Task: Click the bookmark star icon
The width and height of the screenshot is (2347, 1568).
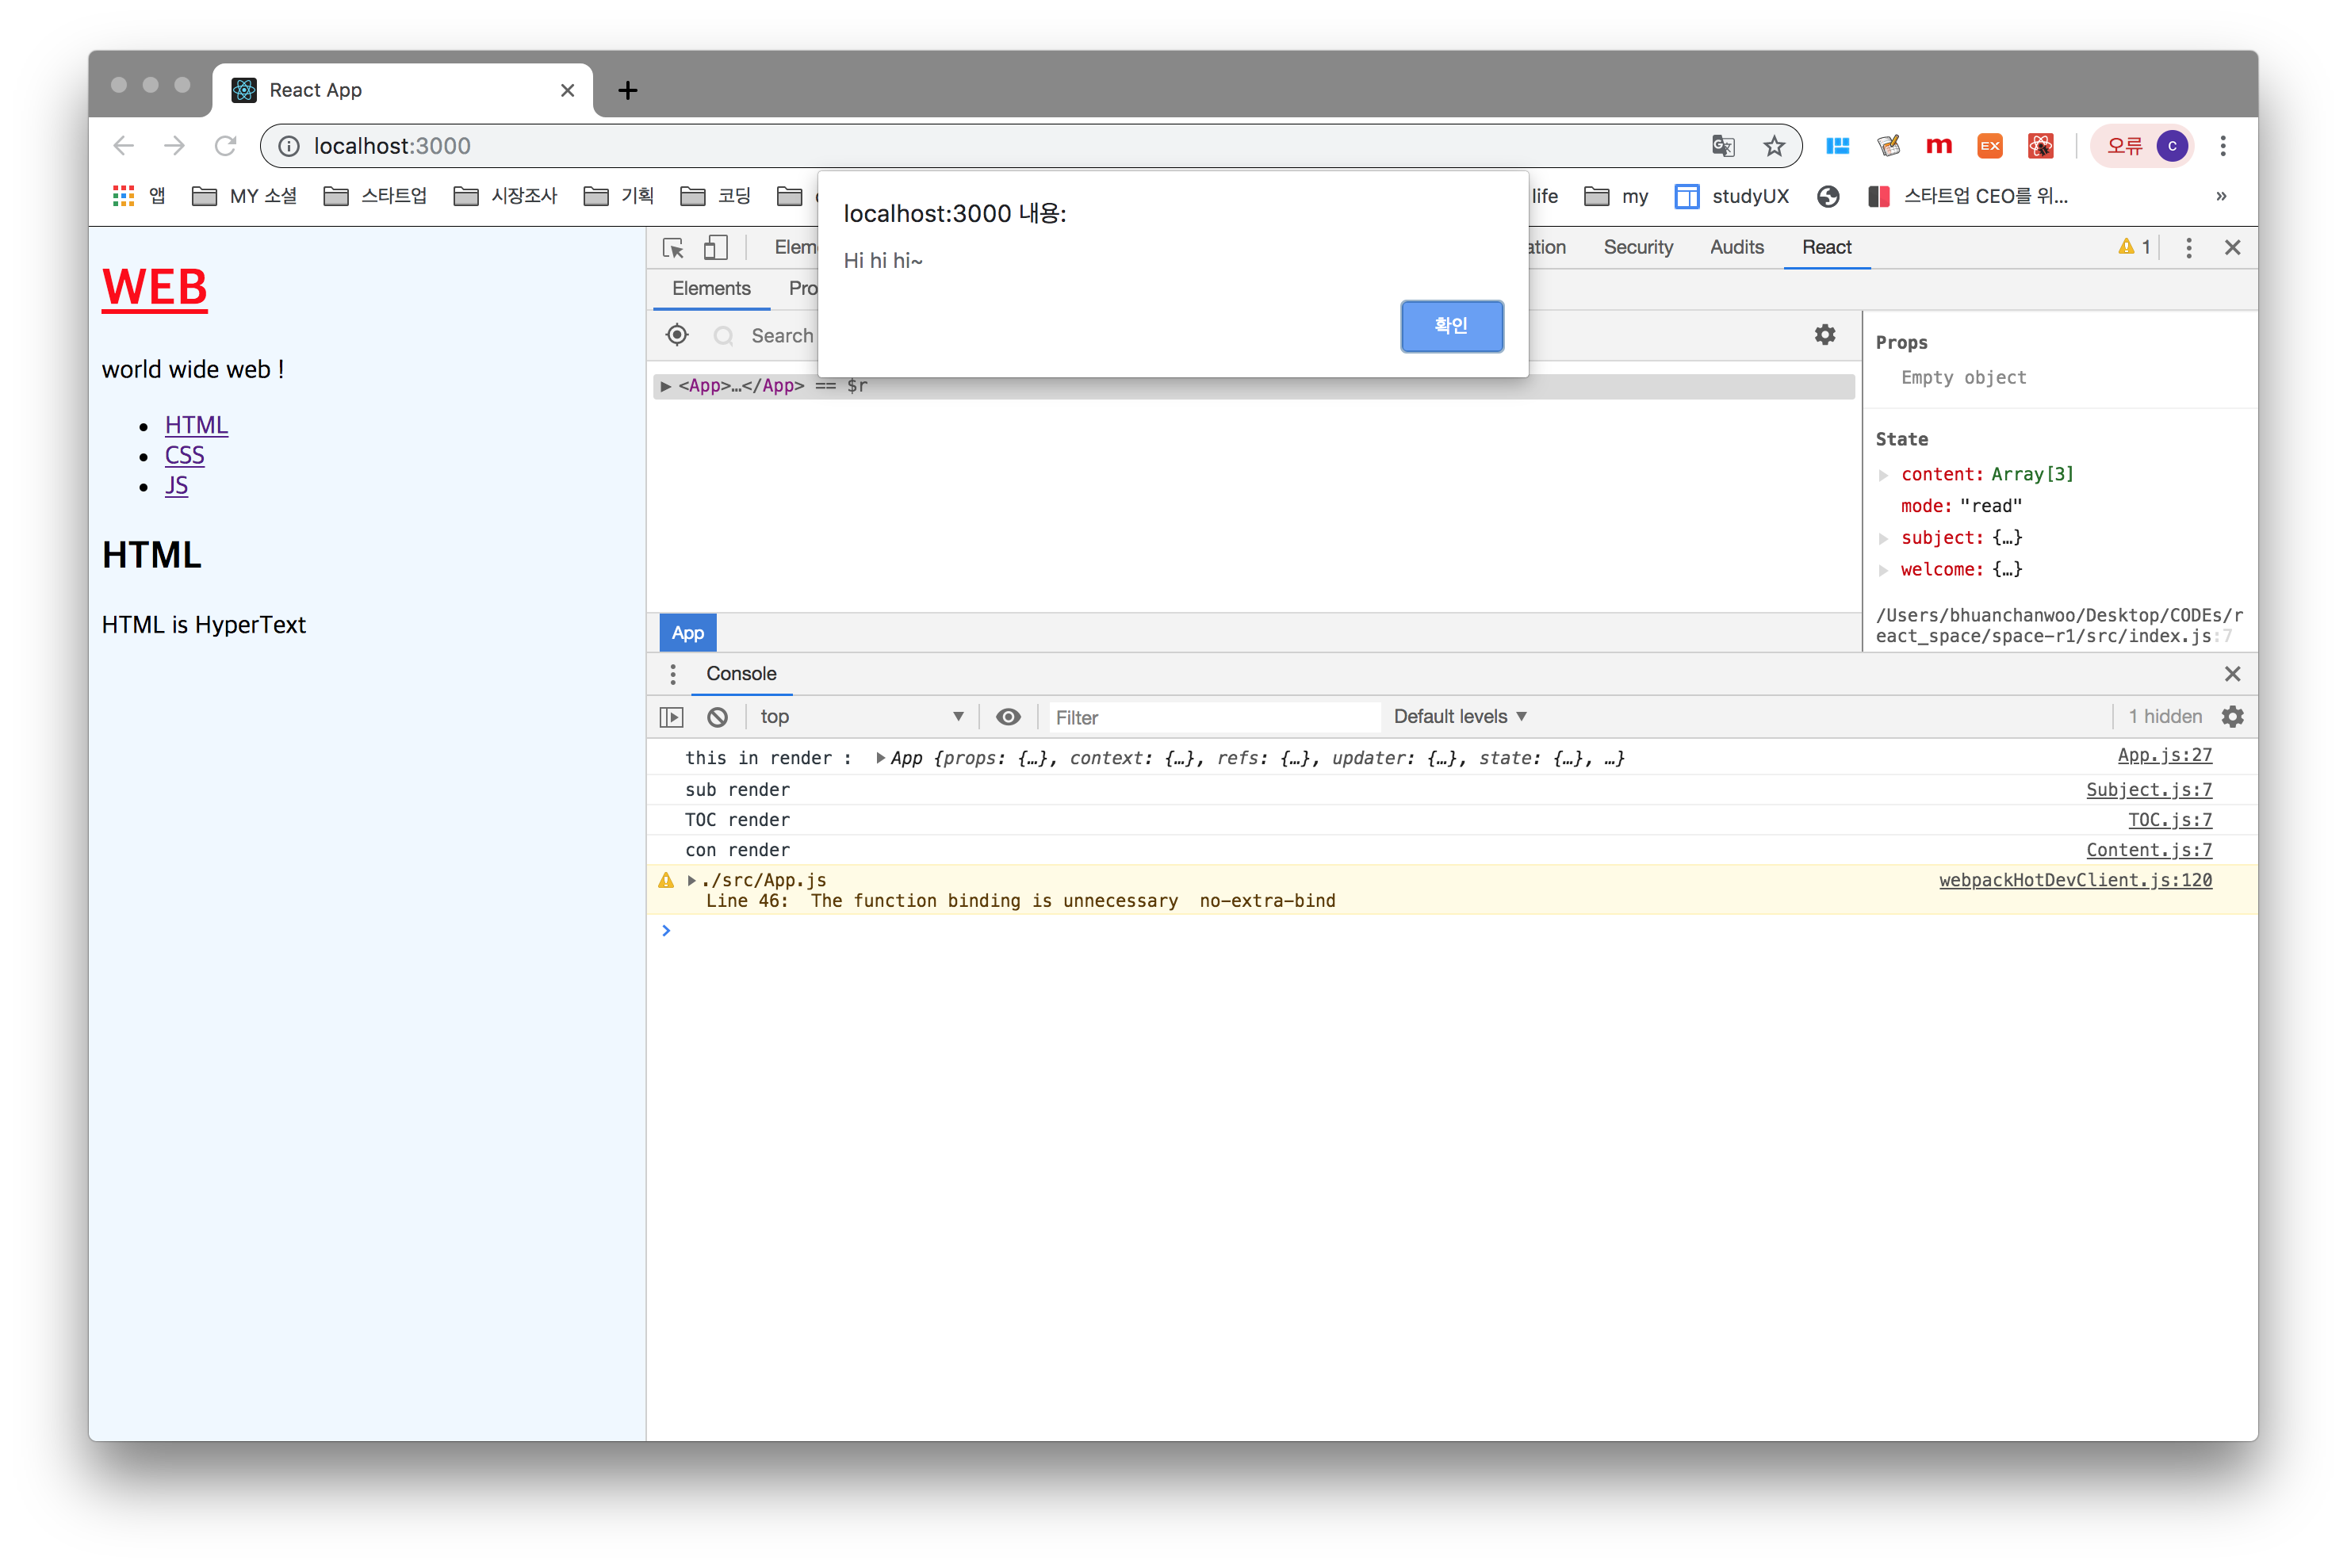Action: click(1774, 146)
